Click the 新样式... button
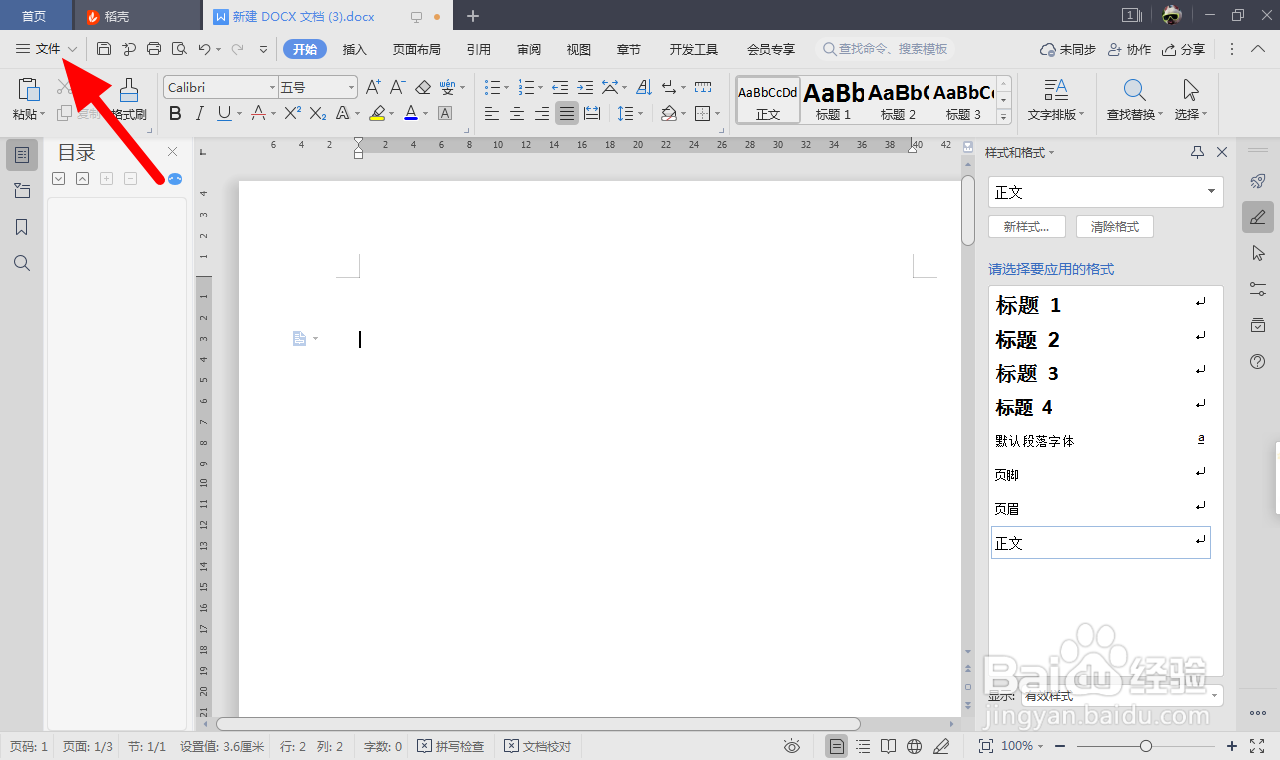This screenshot has height=760, width=1280. point(1027,227)
